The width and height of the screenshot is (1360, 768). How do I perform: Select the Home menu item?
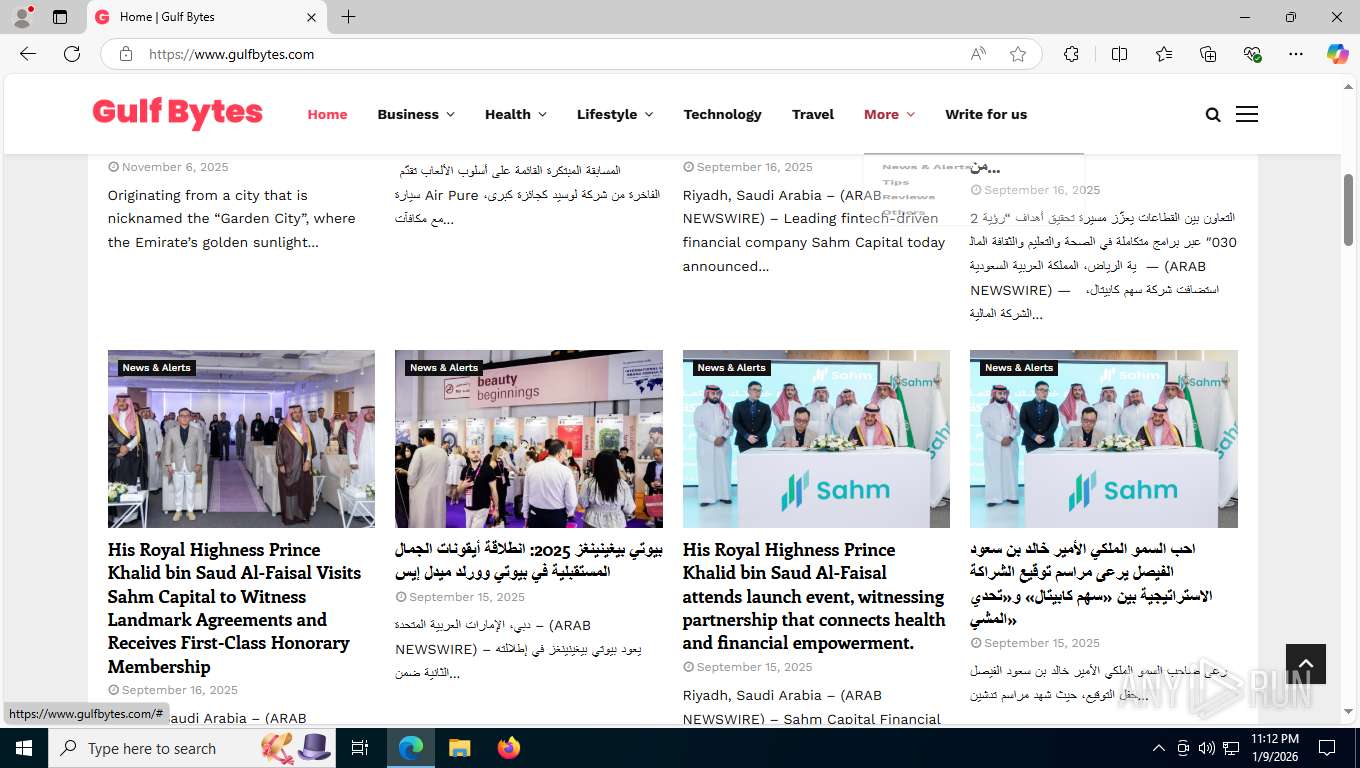tap(327, 114)
